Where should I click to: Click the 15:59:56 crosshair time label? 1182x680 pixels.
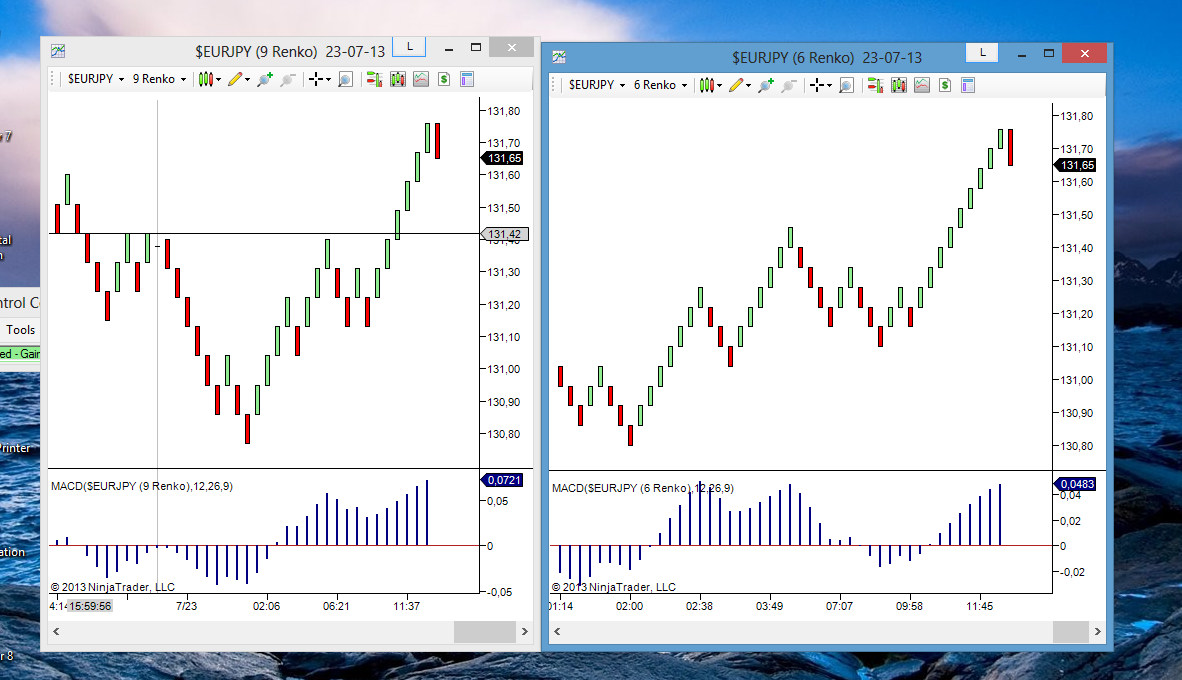[90, 606]
